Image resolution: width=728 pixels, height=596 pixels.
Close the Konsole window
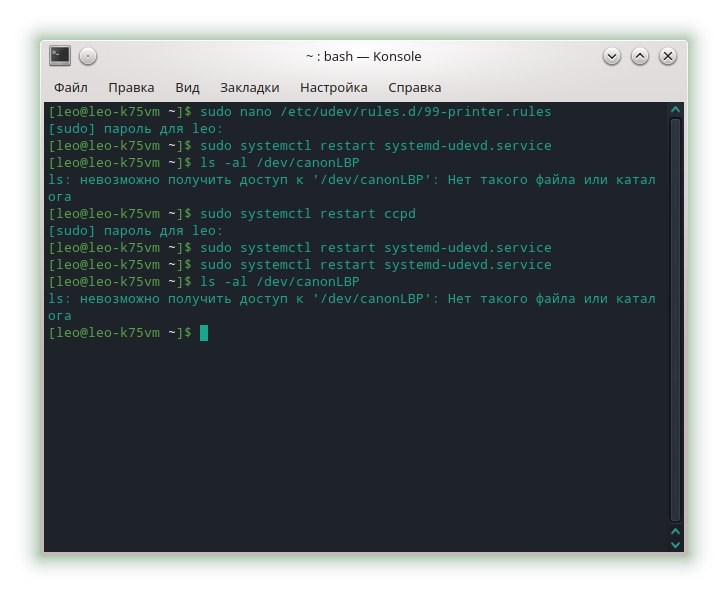(x=668, y=57)
